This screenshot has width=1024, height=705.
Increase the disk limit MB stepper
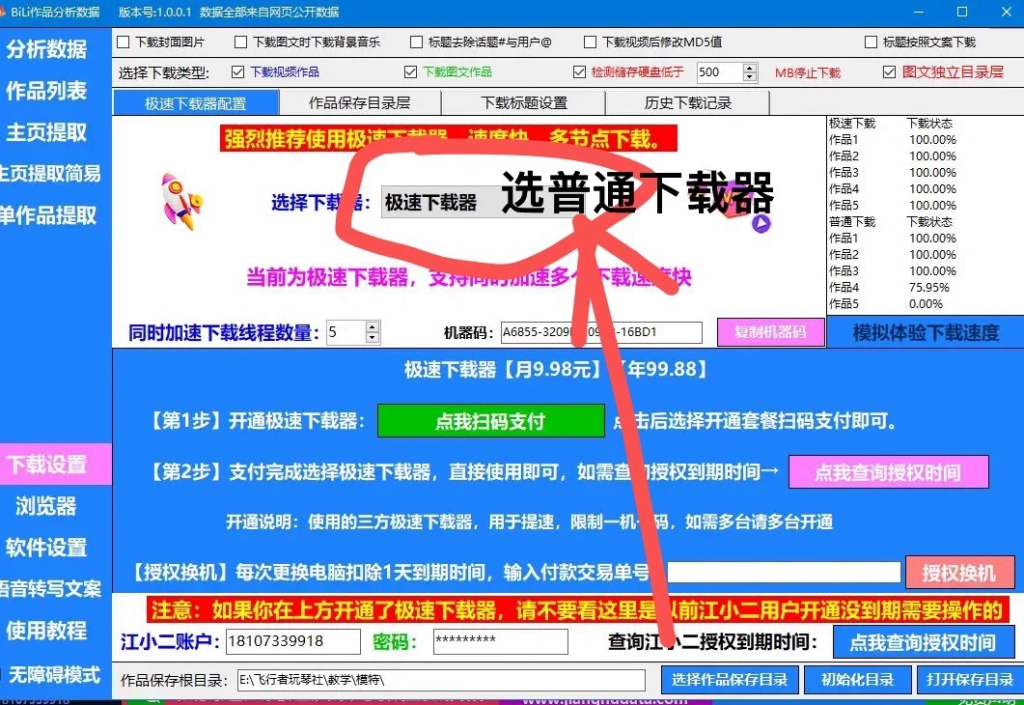(750, 67)
